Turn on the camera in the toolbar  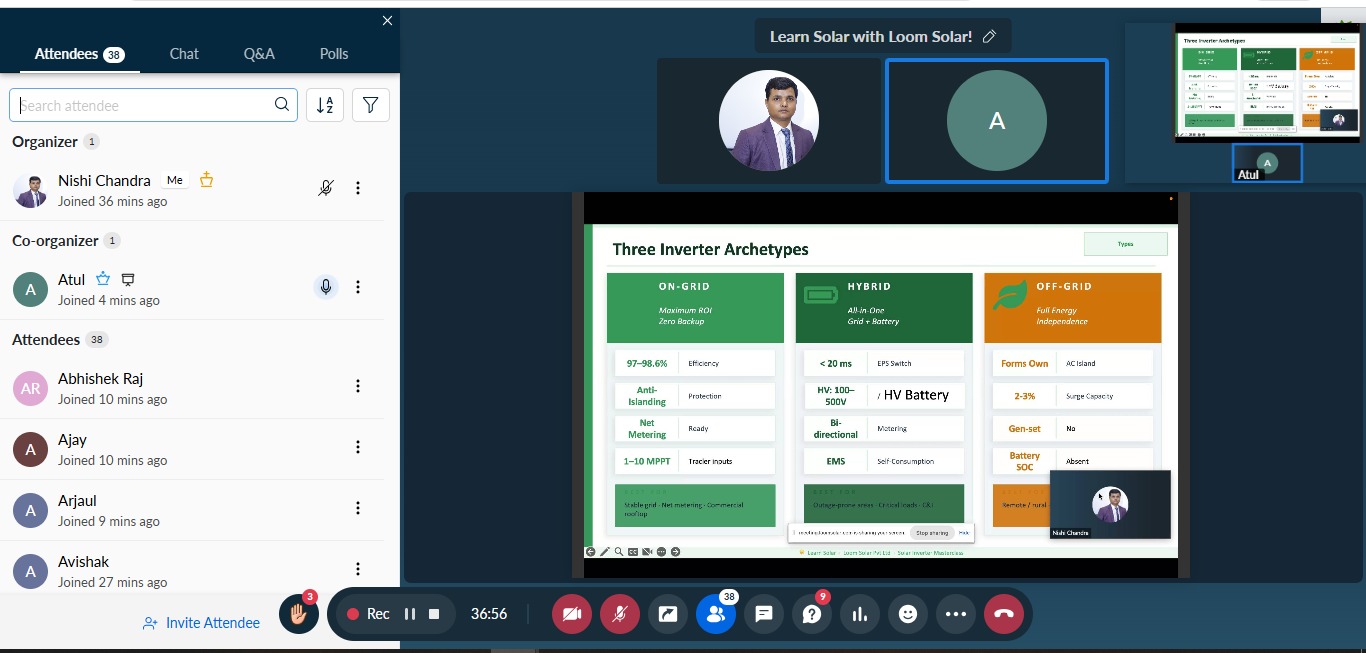572,614
